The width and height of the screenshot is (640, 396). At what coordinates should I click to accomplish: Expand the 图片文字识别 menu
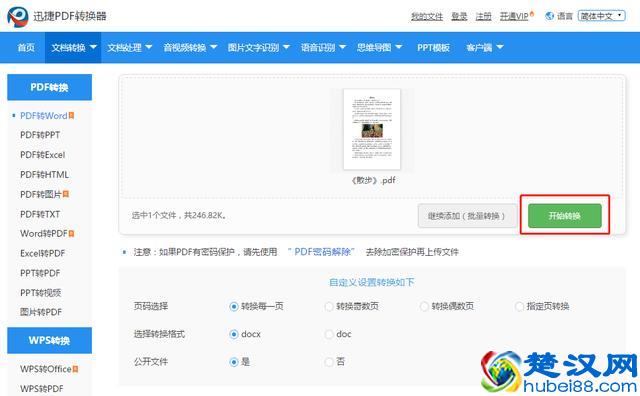tap(258, 47)
